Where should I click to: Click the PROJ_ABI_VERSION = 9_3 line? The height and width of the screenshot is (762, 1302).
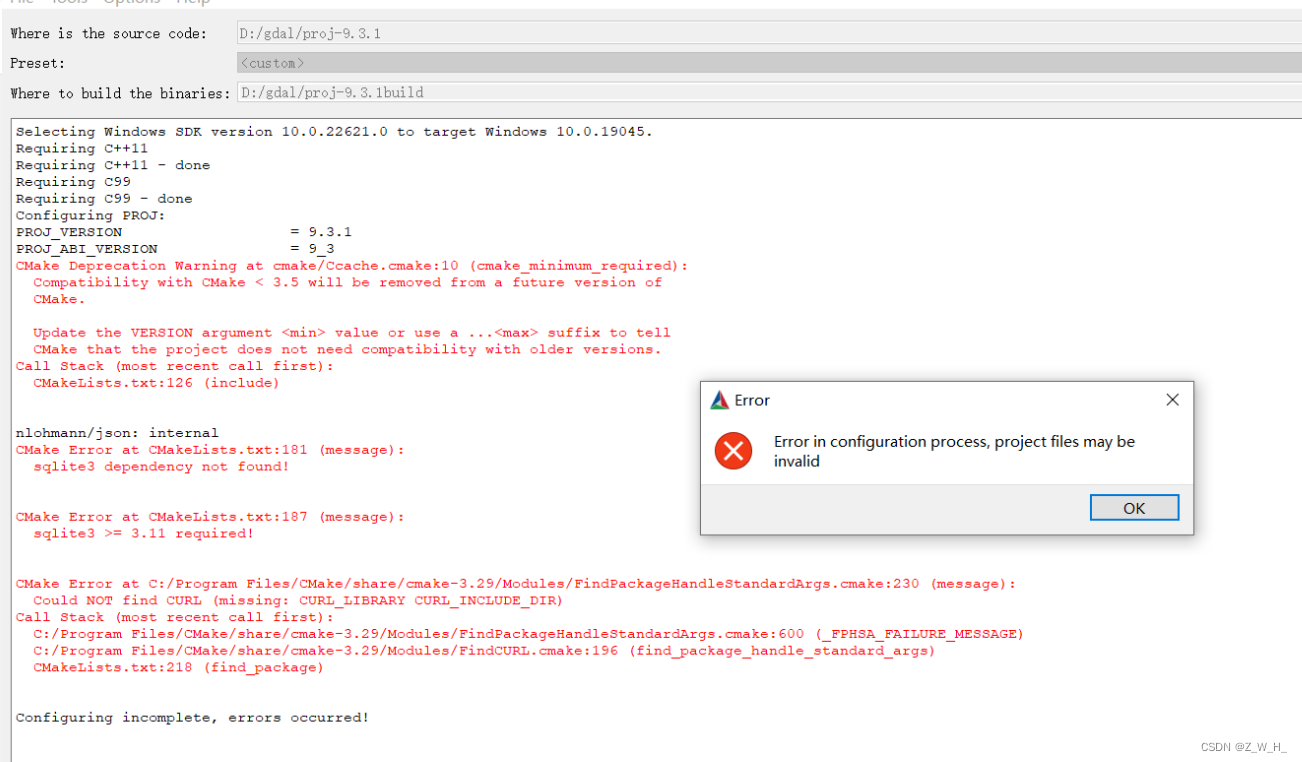175,249
